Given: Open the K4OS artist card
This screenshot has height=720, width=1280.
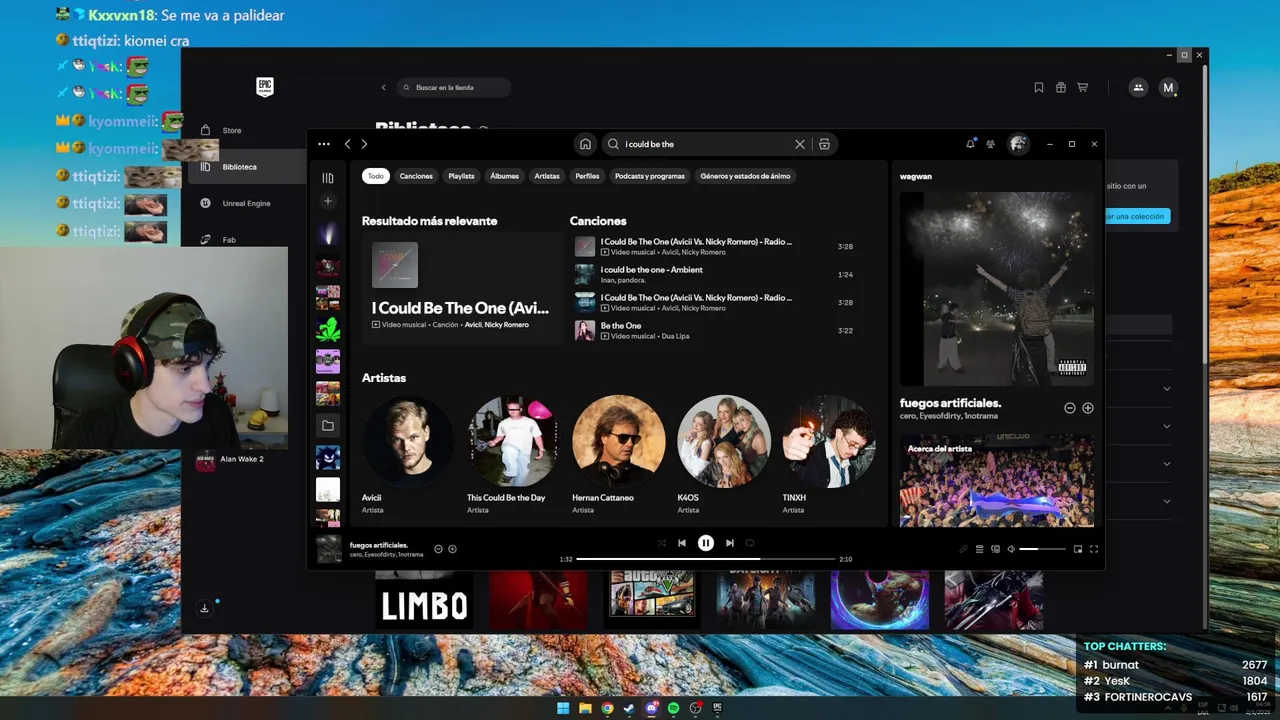Looking at the screenshot, I should tap(723, 455).
